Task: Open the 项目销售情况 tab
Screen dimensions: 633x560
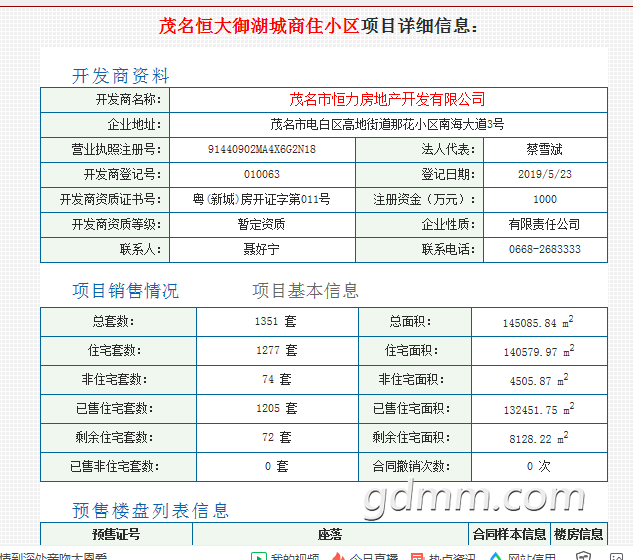Action: (126, 291)
